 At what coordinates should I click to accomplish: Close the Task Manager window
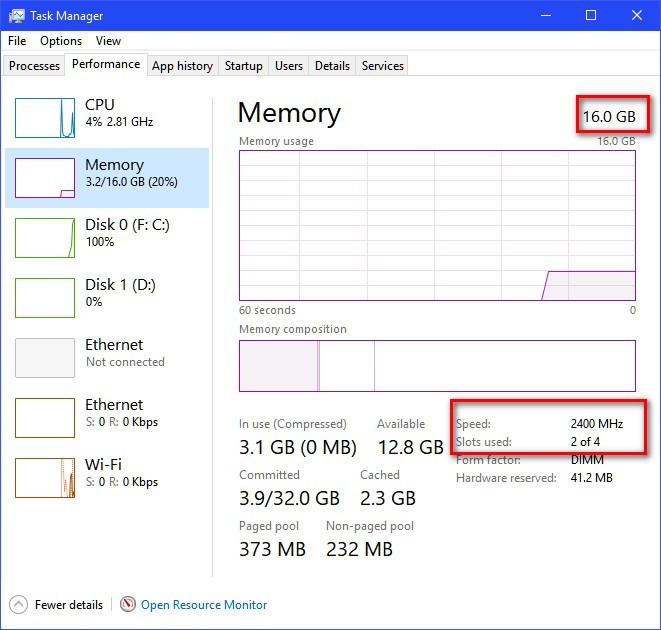(637, 16)
